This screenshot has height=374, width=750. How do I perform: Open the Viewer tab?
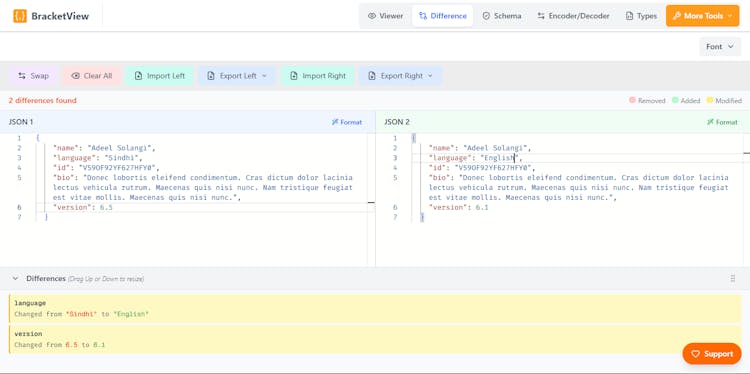(x=386, y=16)
